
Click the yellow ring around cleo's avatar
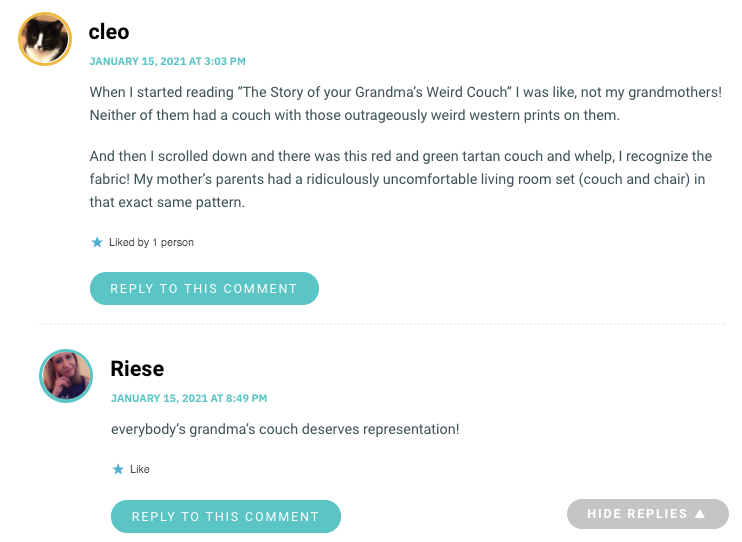tap(45, 13)
